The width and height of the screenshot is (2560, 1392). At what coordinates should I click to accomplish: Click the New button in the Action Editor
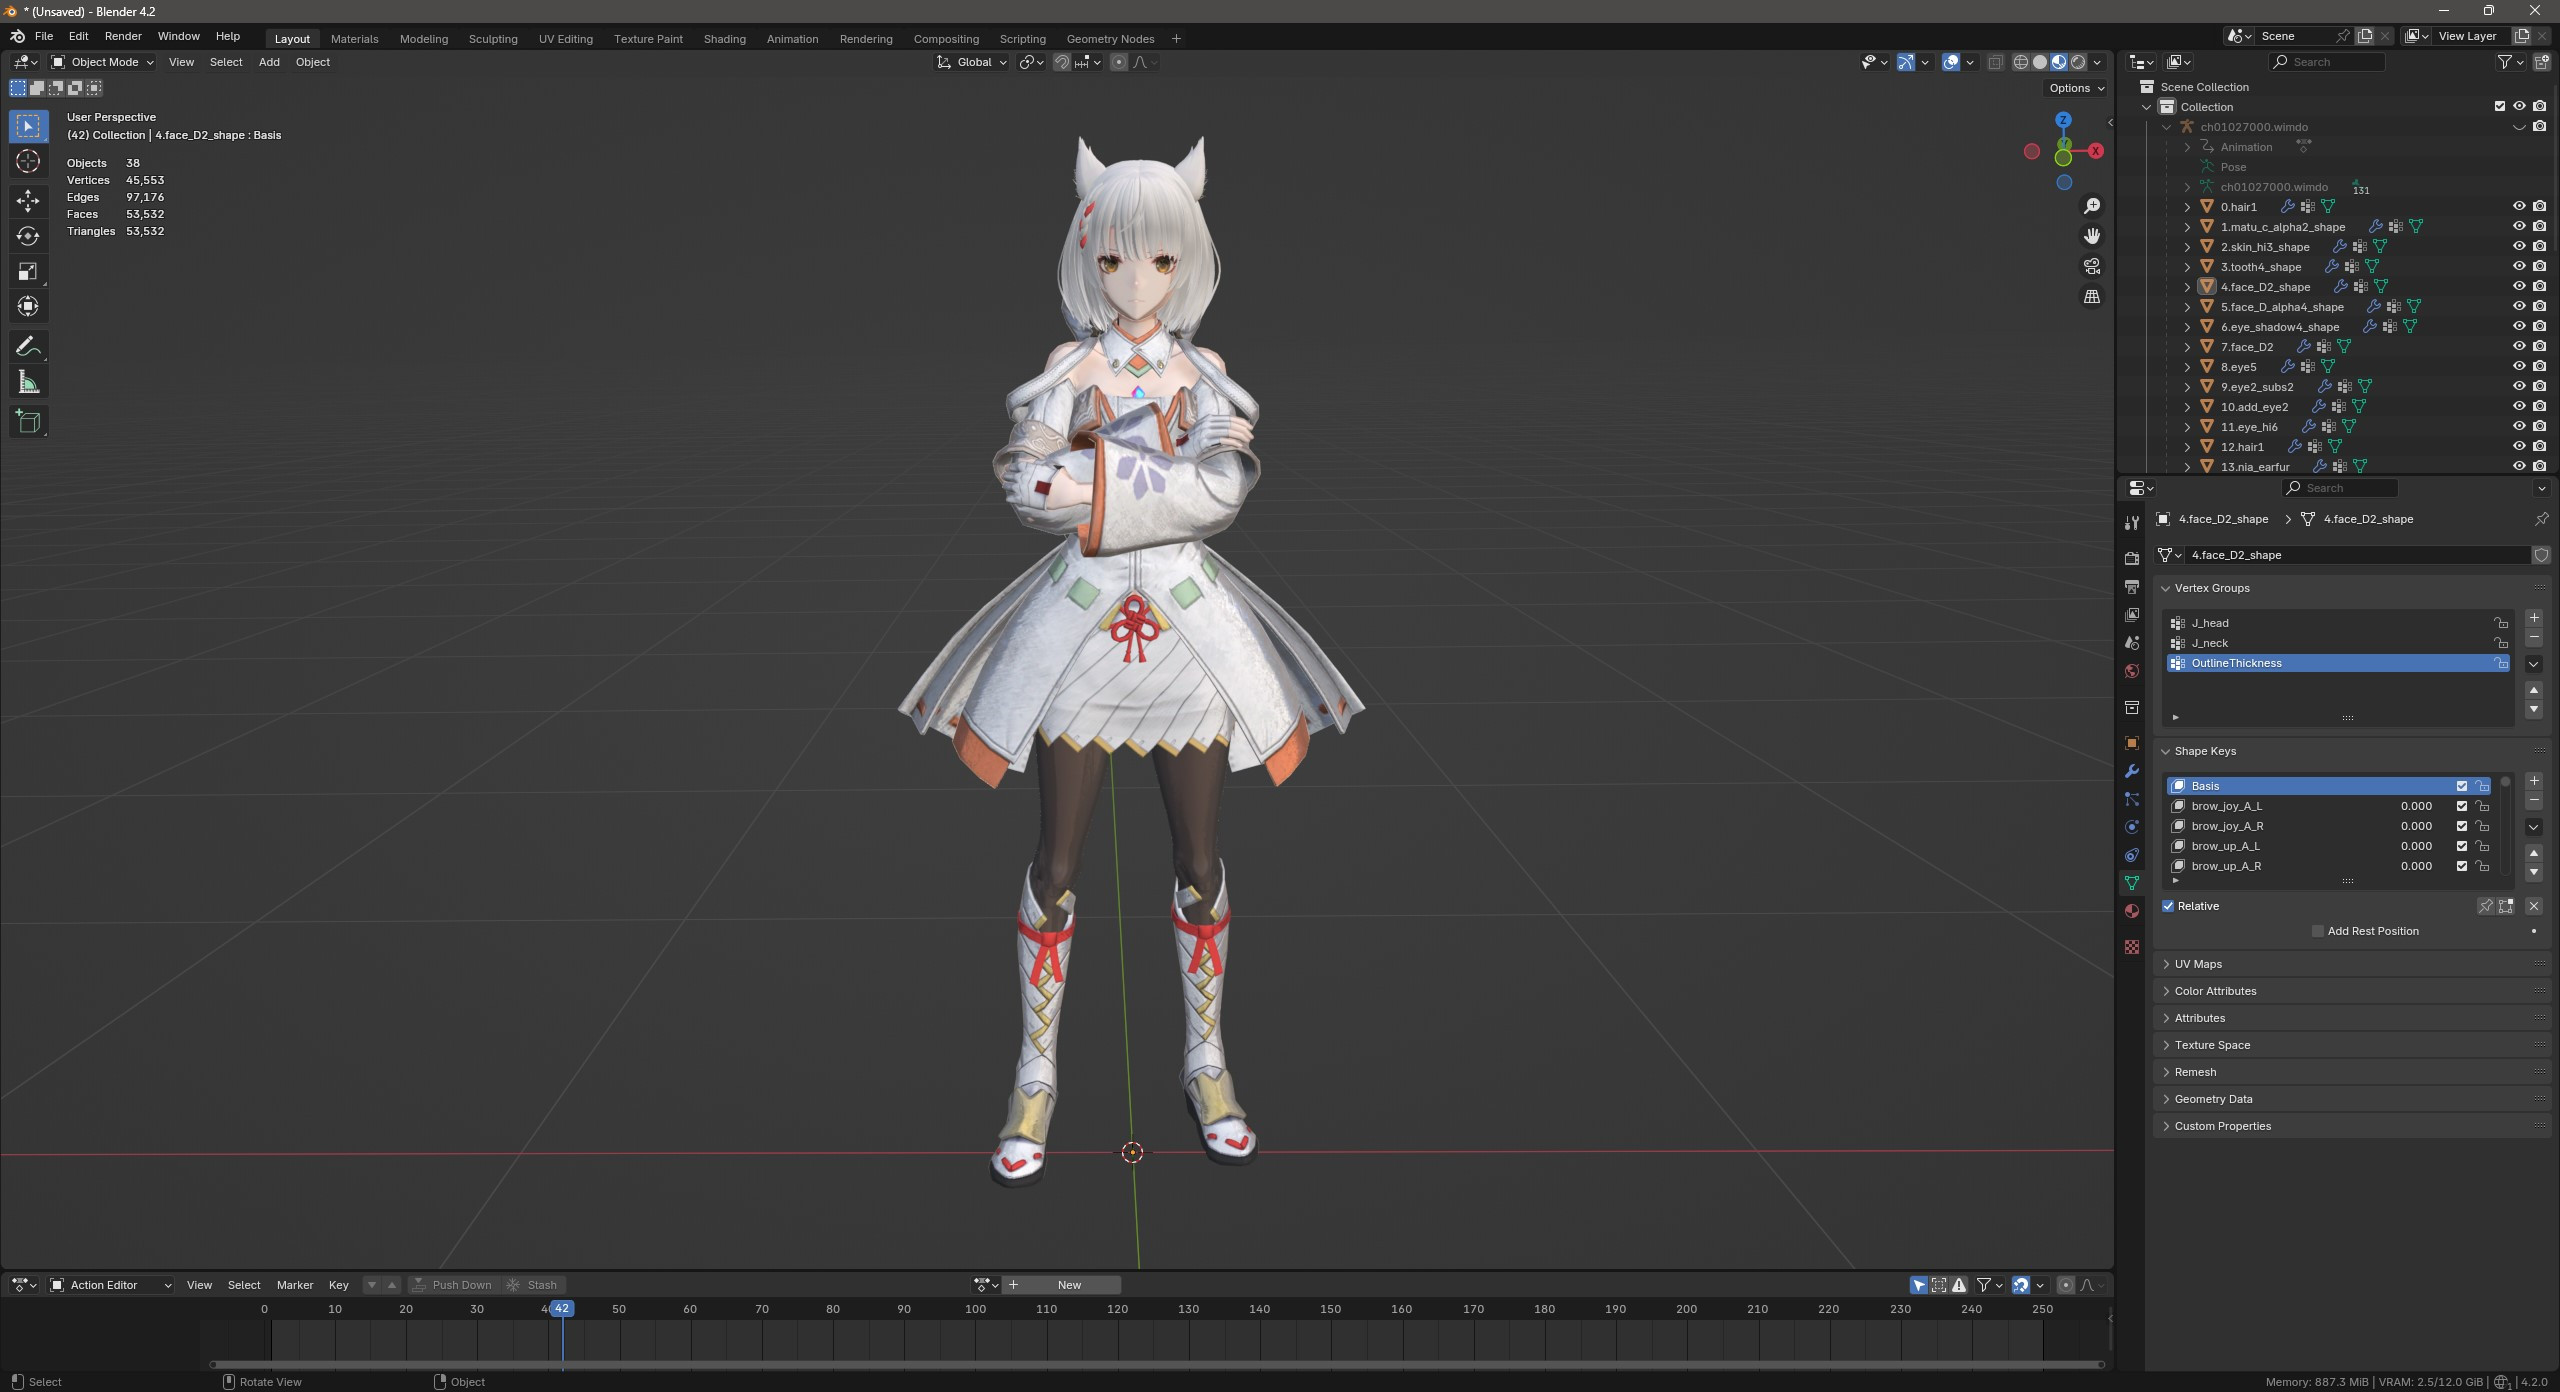tap(1070, 1284)
